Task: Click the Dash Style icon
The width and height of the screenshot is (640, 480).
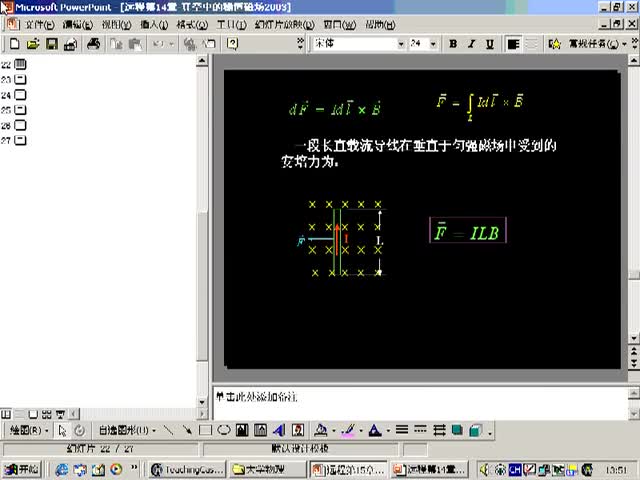Action: coord(420,430)
